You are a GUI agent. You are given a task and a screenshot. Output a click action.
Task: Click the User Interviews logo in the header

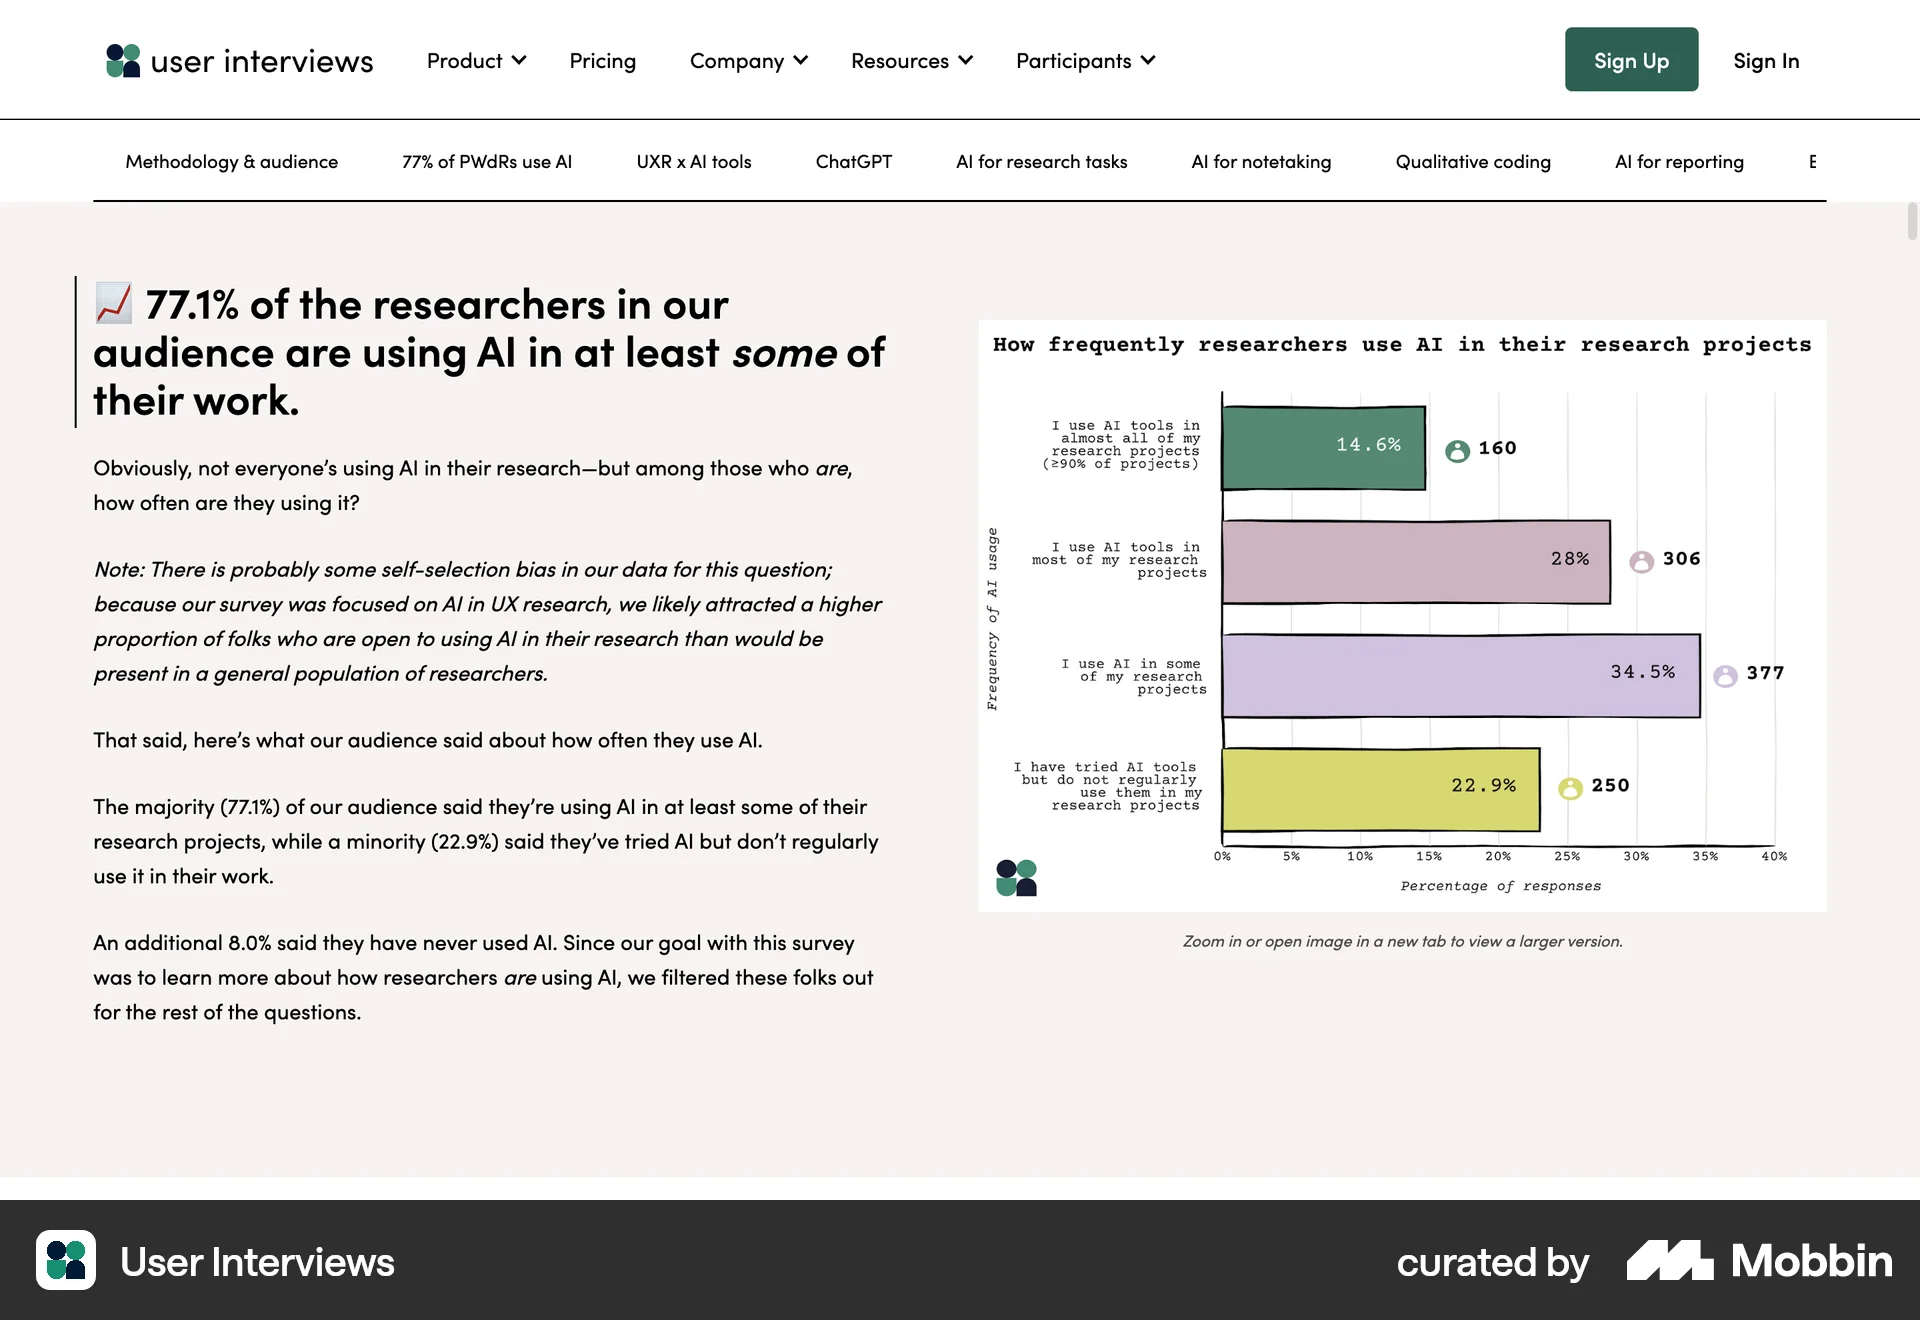[x=240, y=60]
